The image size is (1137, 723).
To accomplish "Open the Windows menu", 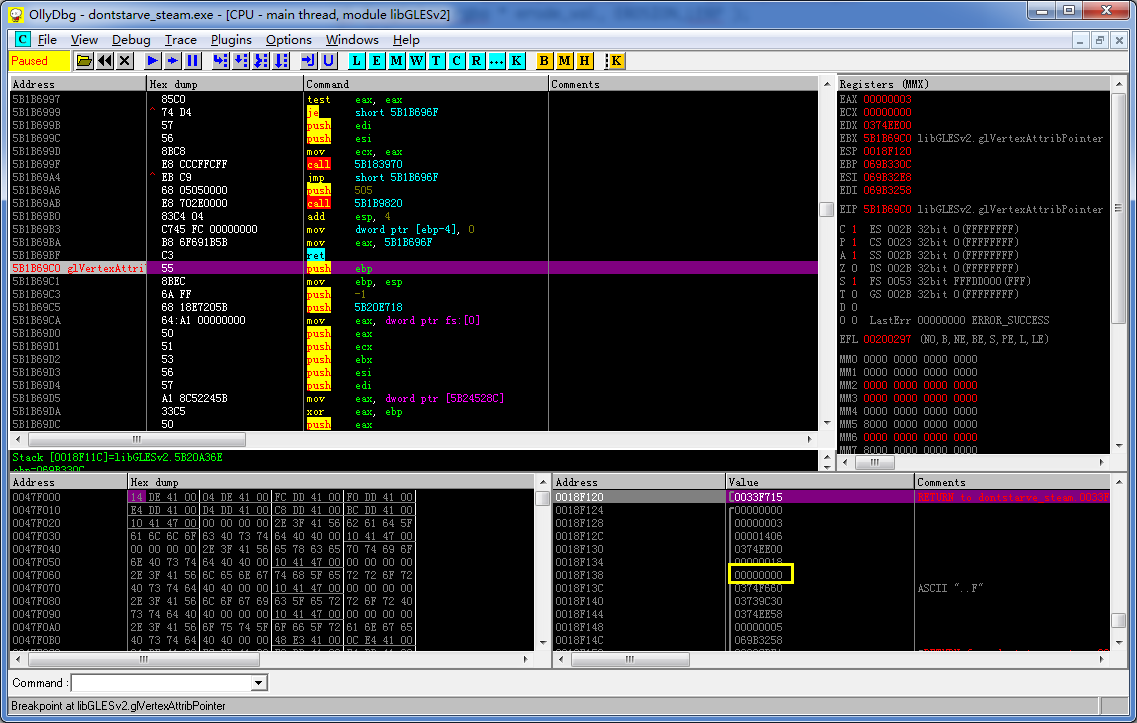I will pyautogui.click(x=352, y=40).
